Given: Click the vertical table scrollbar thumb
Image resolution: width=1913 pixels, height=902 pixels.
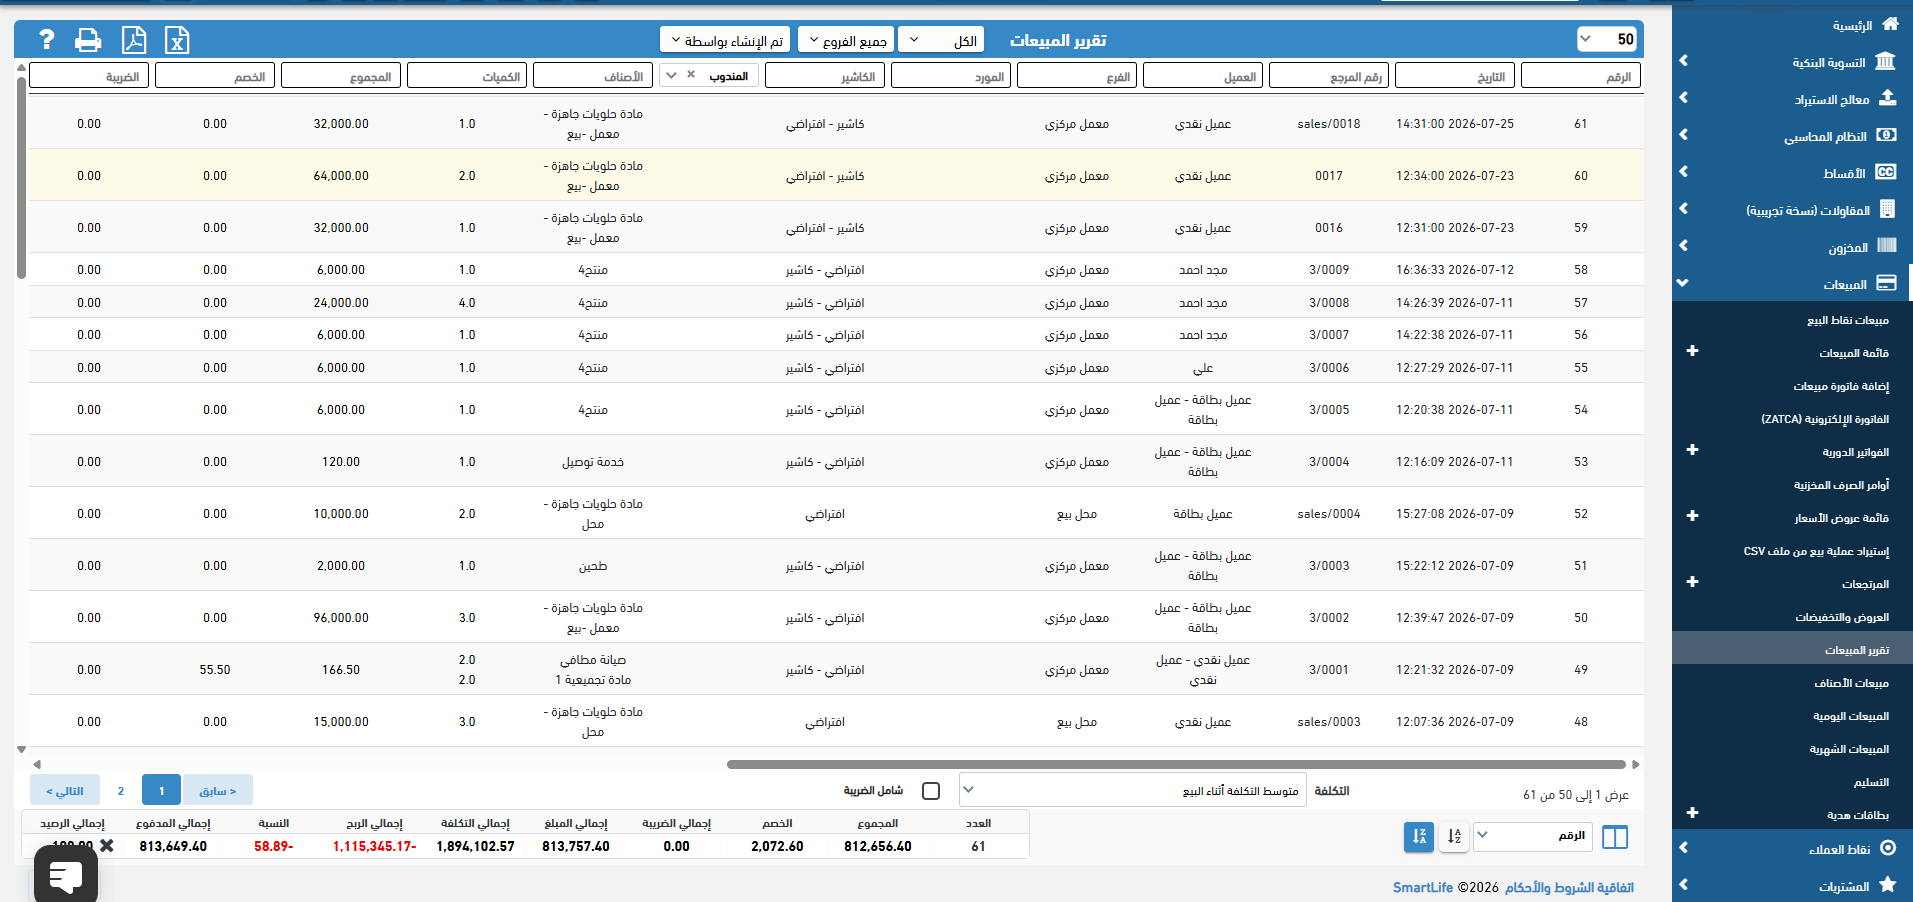Looking at the screenshot, I should 21,177.
